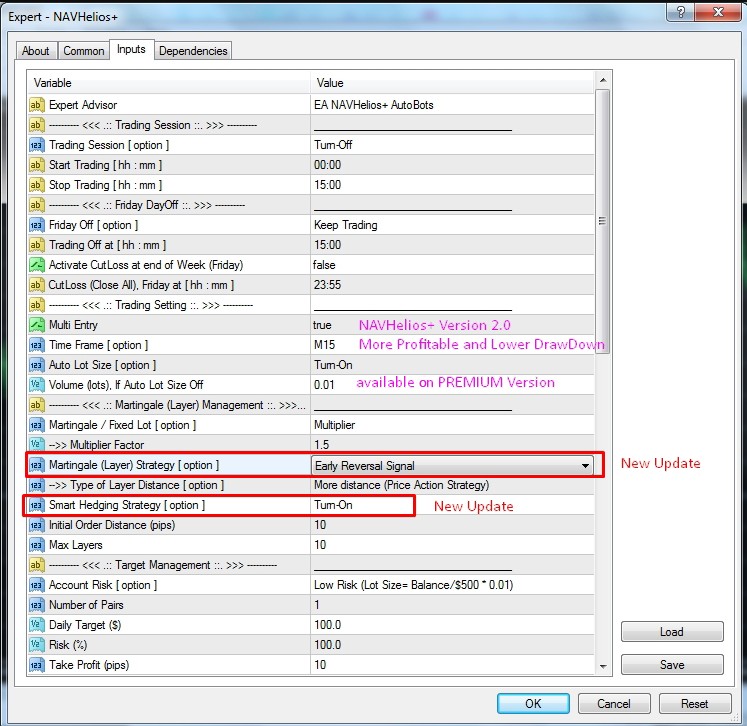Click the CutLoss Friday time 23:55

tap(327, 285)
